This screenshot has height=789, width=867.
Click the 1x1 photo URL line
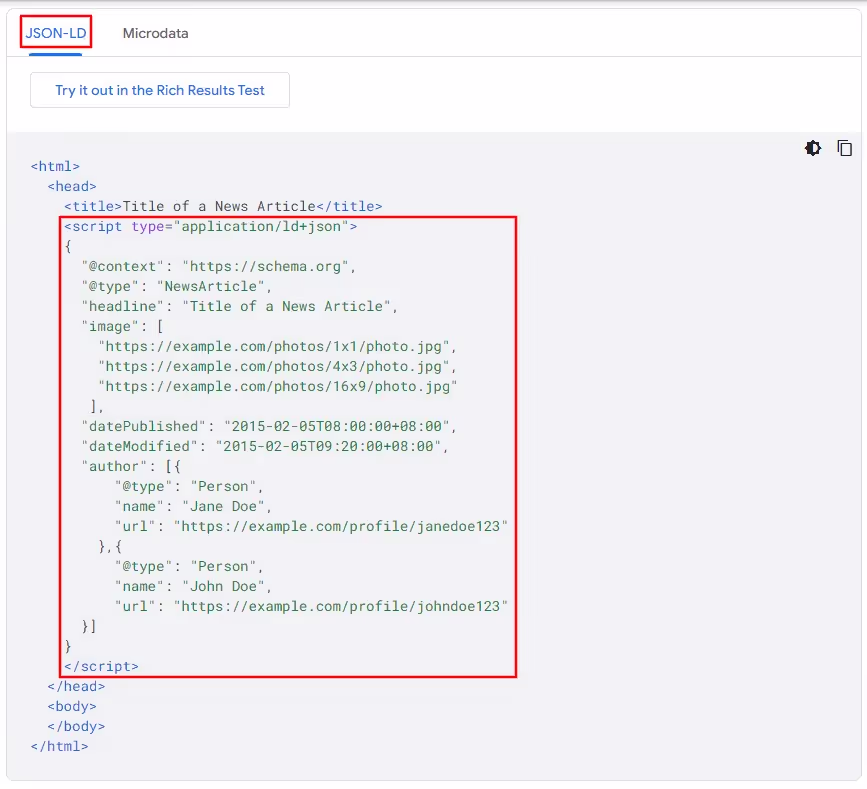[x=277, y=347]
